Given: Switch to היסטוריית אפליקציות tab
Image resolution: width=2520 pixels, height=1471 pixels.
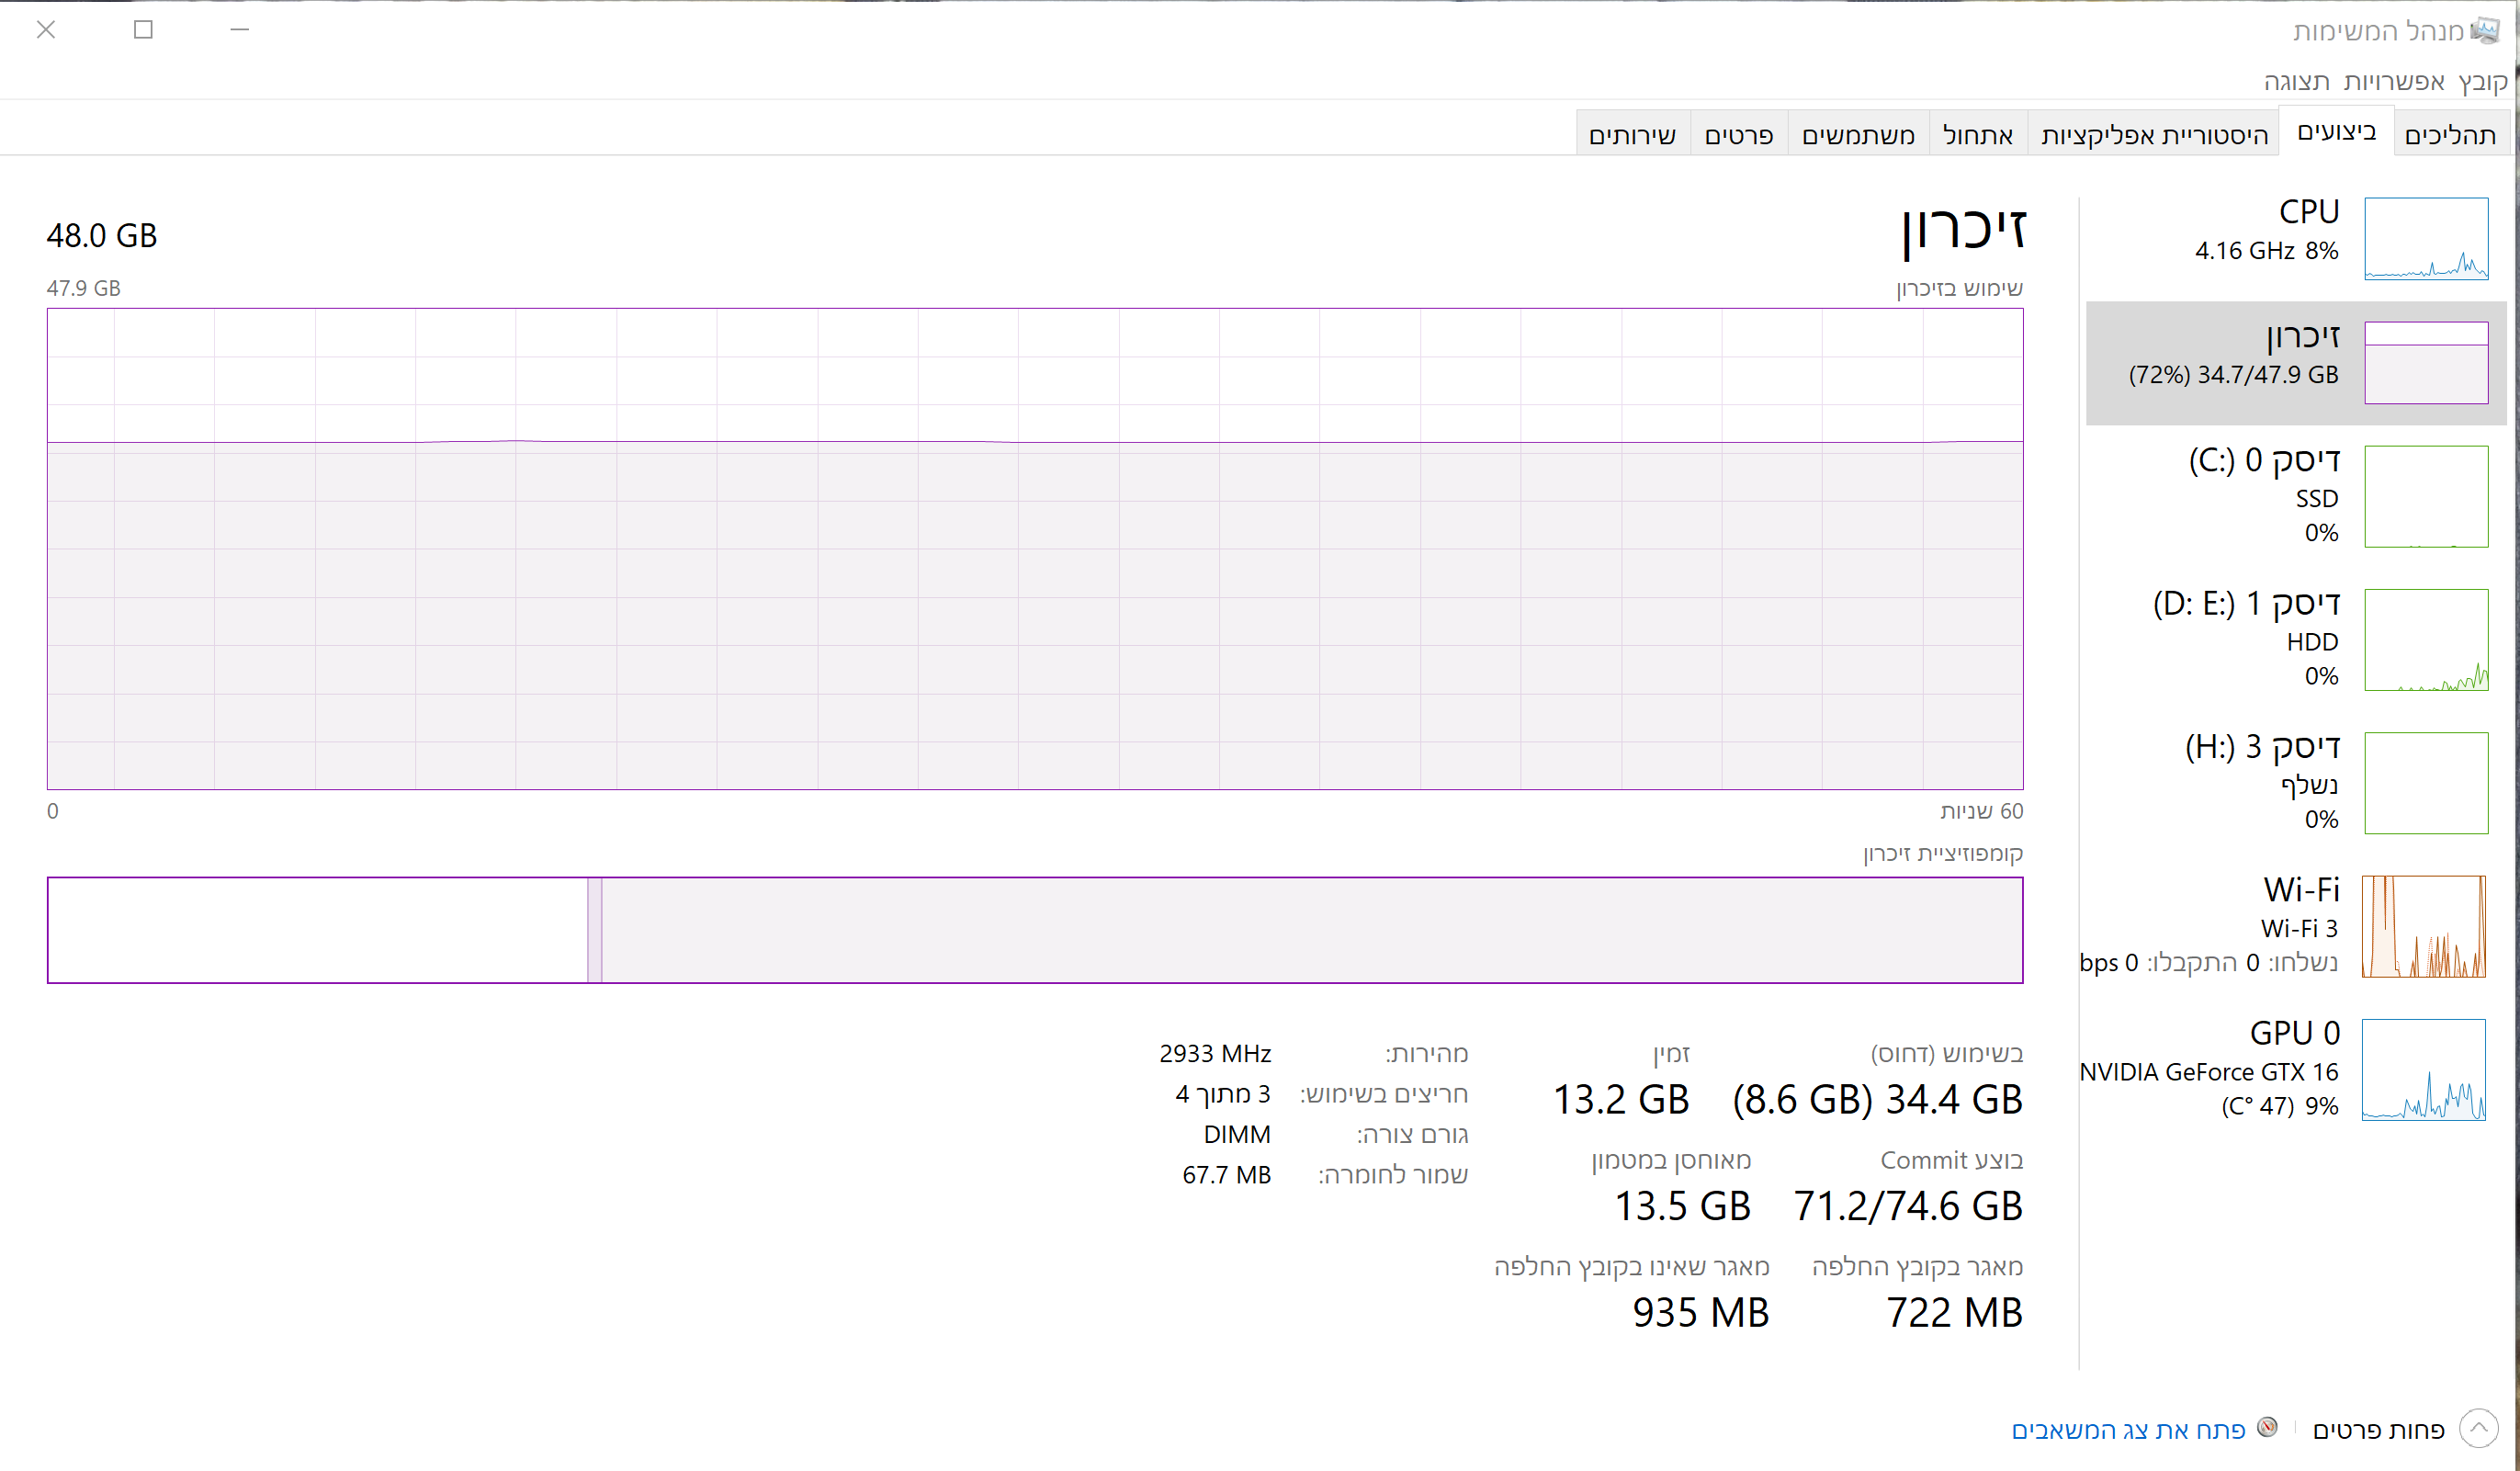Looking at the screenshot, I should coord(2153,135).
